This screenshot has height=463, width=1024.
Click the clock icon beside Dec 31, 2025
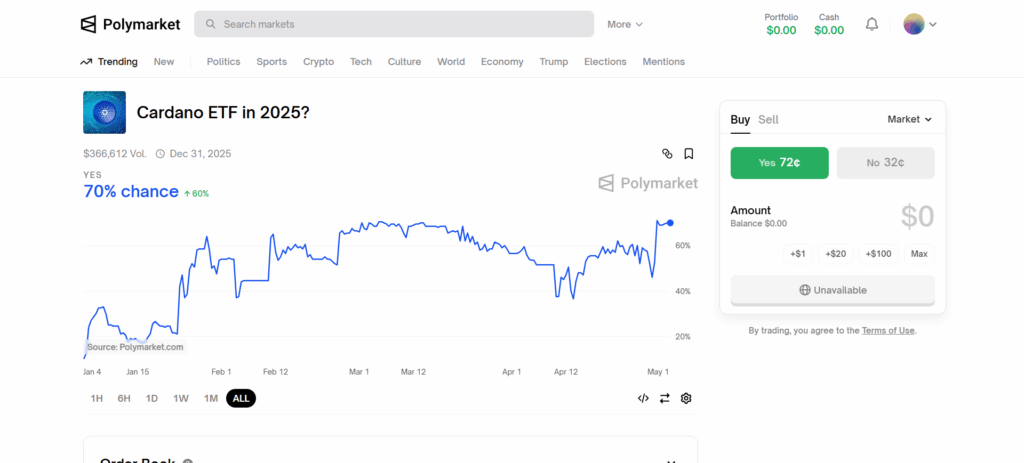point(160,154)
